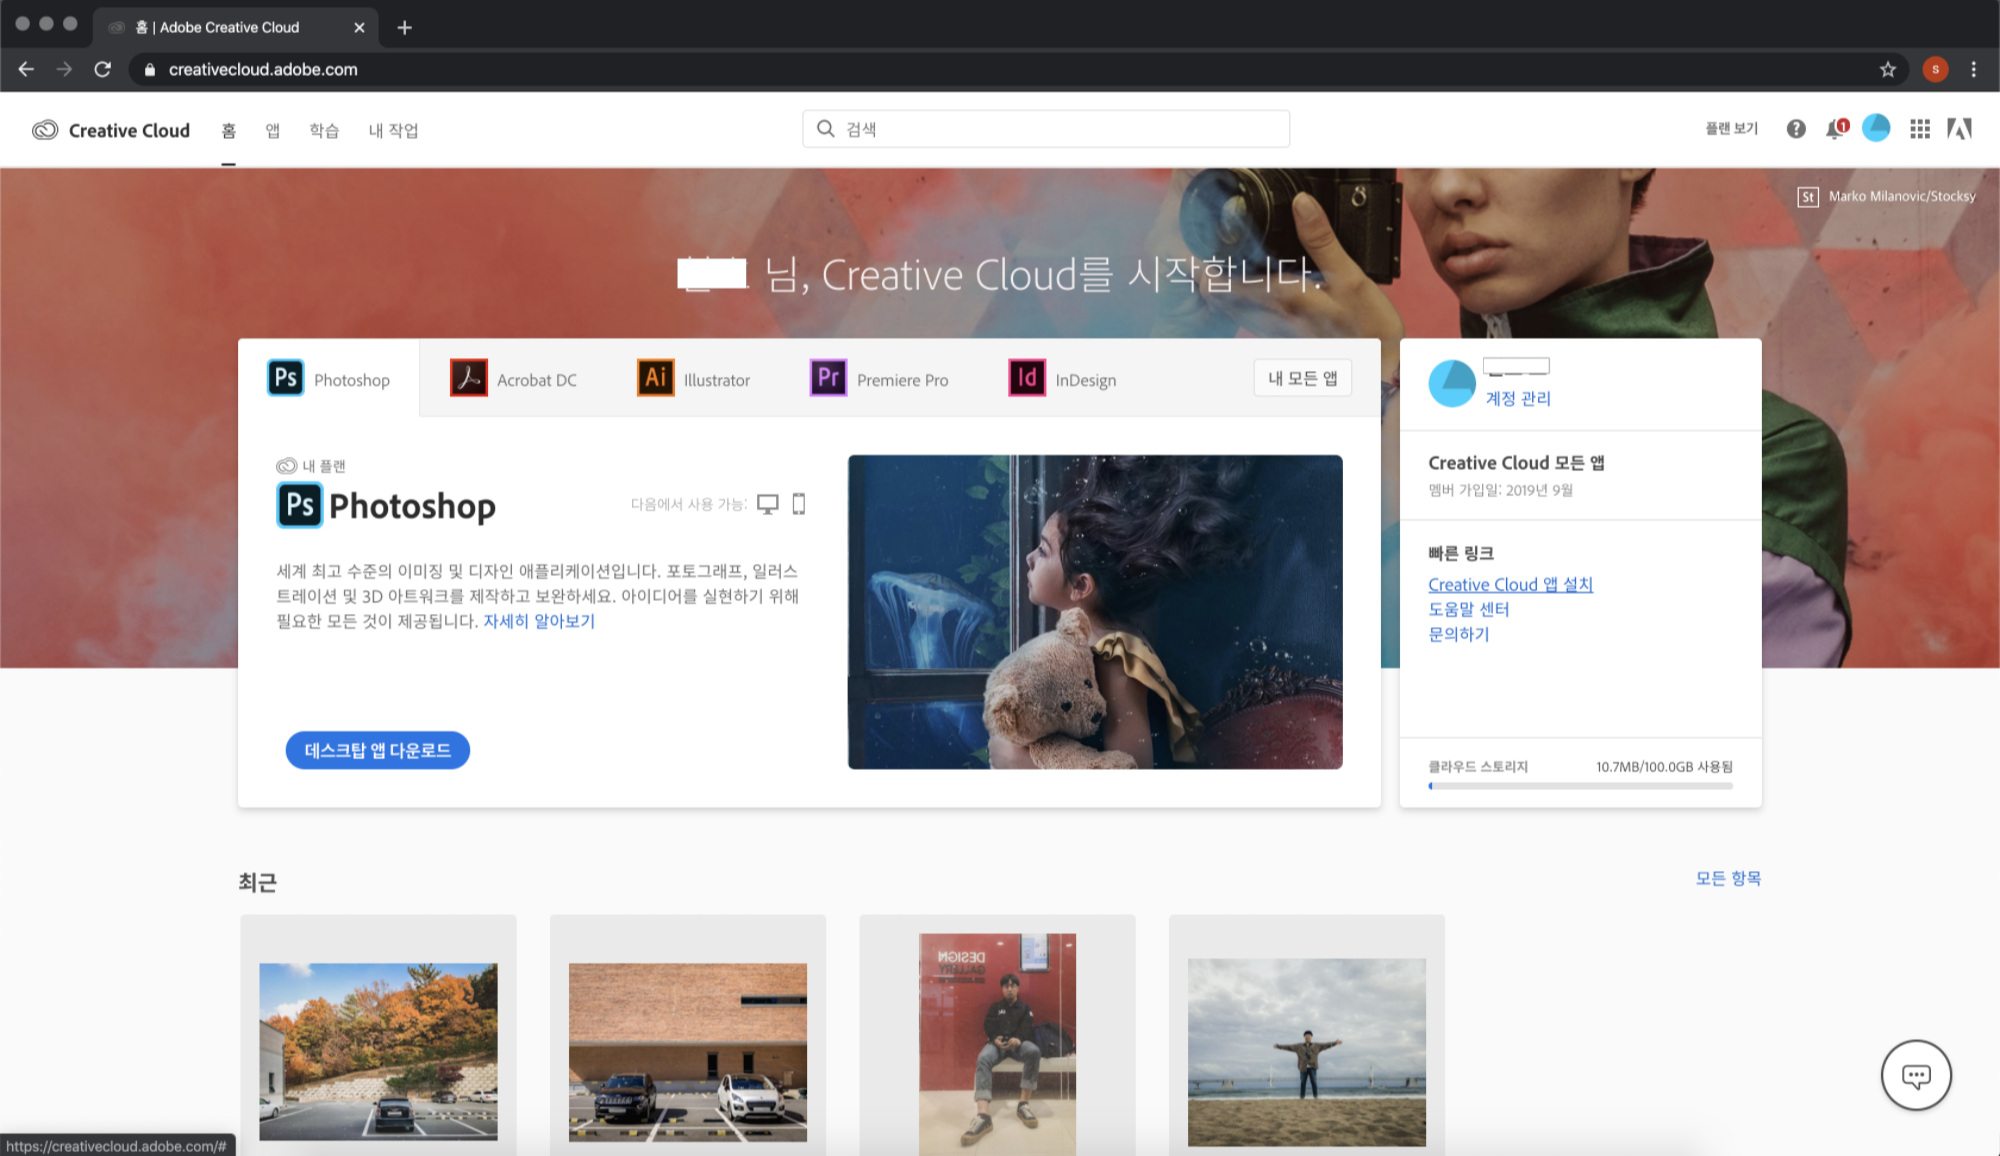Viewport: 2000px width, 1156px height.
Task: Click the Acrobat DC icon
Action: (469, 378)
